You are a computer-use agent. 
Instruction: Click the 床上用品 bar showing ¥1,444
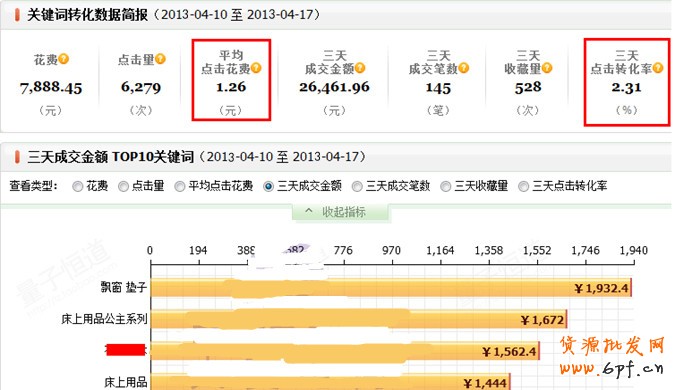[x=331, y=382]
